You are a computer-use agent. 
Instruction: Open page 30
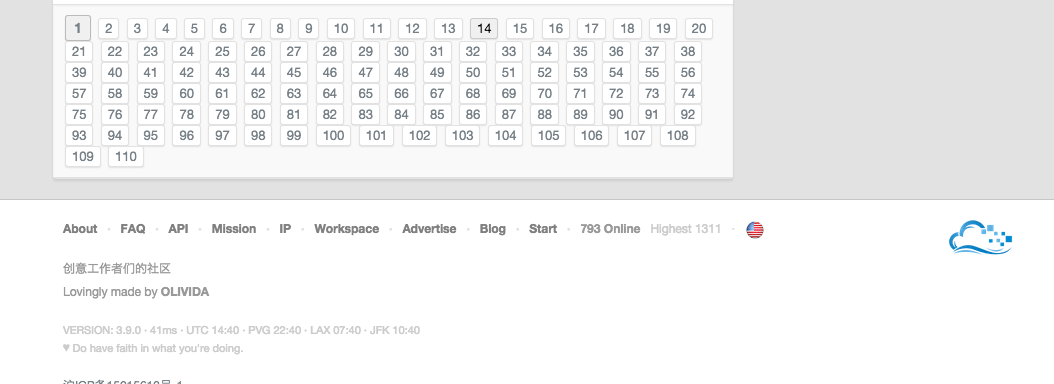coord(401,52)
